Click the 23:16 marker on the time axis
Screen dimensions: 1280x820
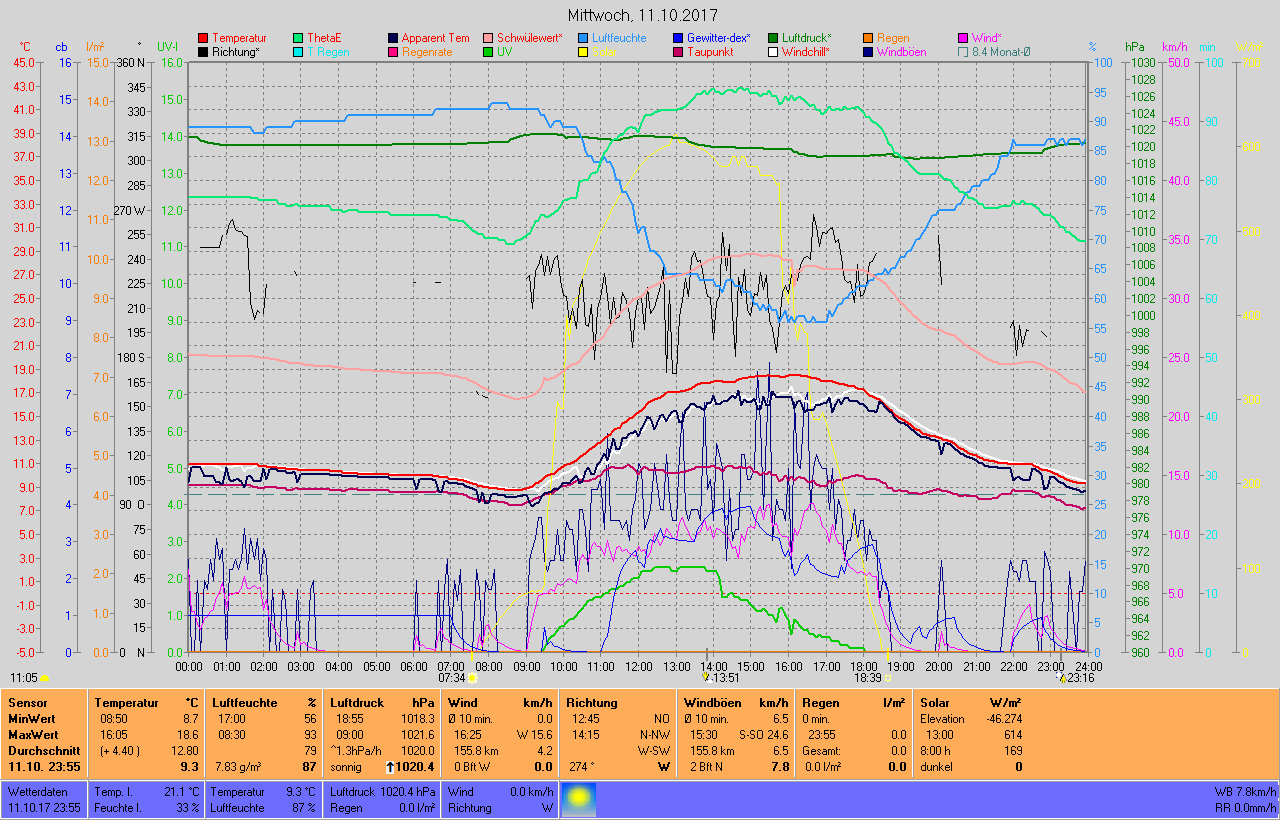1061,677
